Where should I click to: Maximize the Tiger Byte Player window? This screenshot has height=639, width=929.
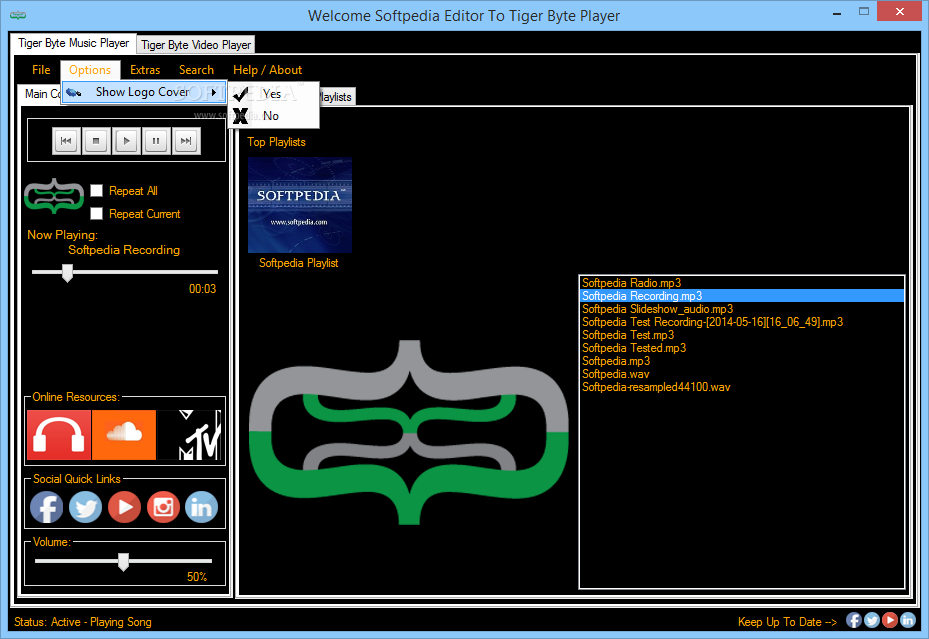point(864,12)
